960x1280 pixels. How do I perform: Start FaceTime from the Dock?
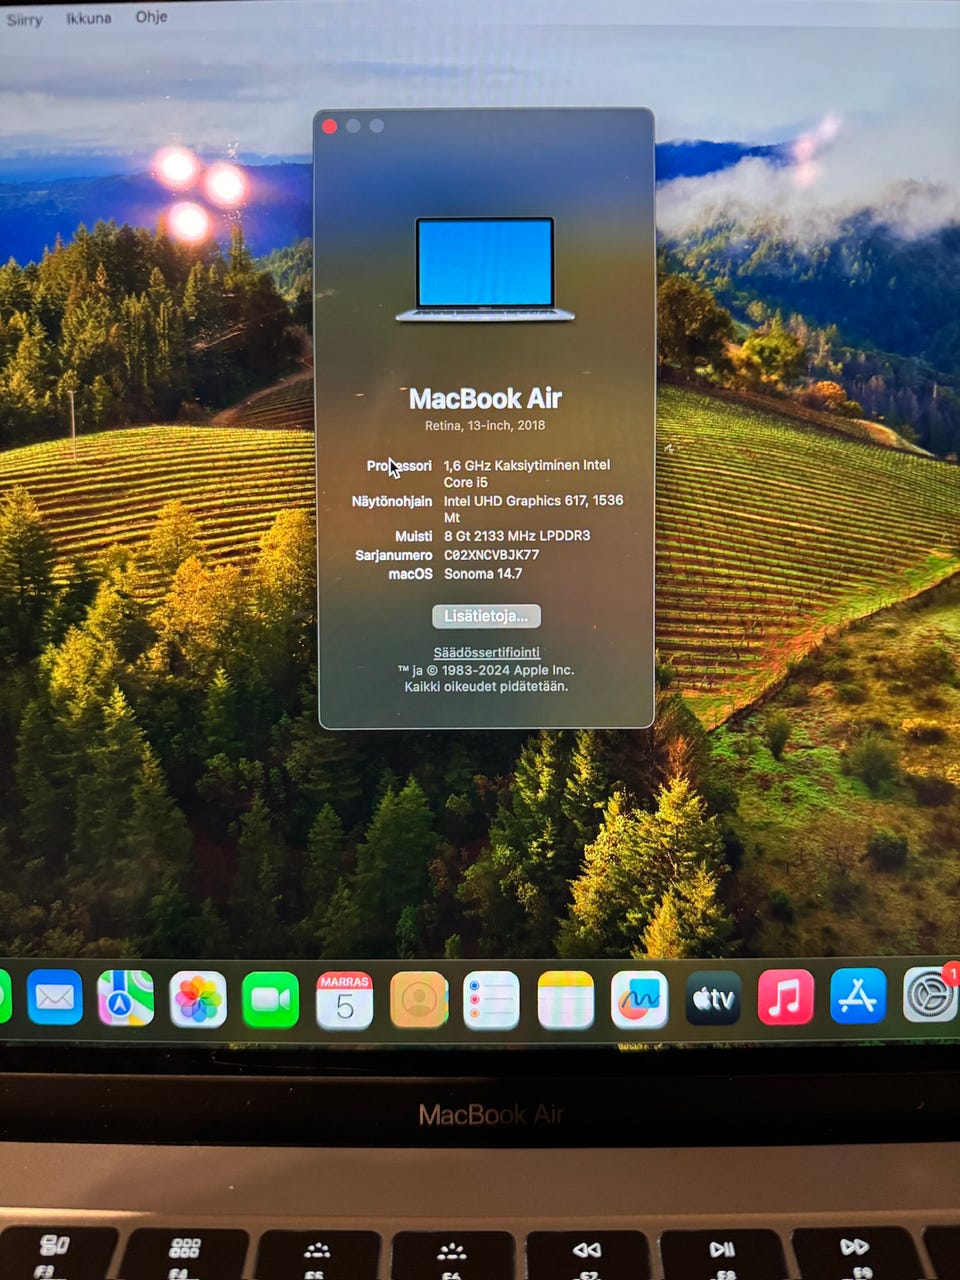point(271,999)
